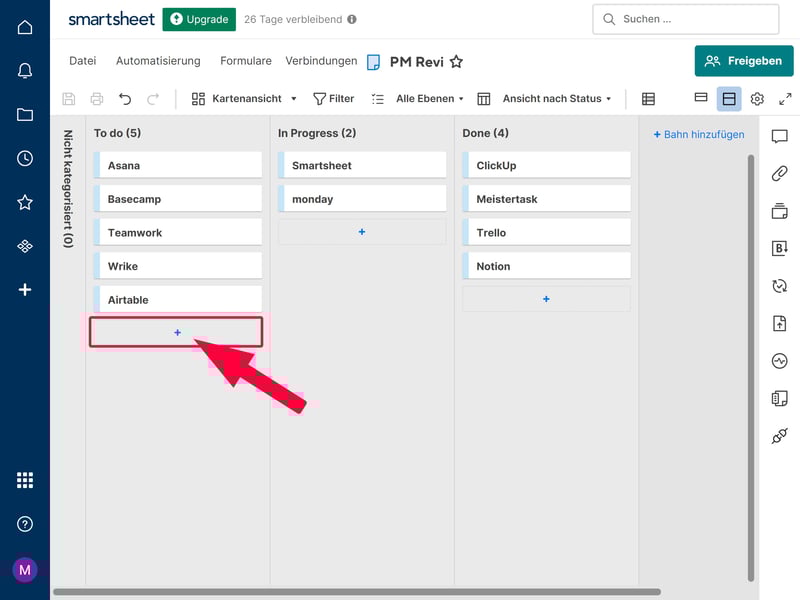Click the horizontal scrollbar at bottom
Screen dimensions: 800x600
click(356, 592)
